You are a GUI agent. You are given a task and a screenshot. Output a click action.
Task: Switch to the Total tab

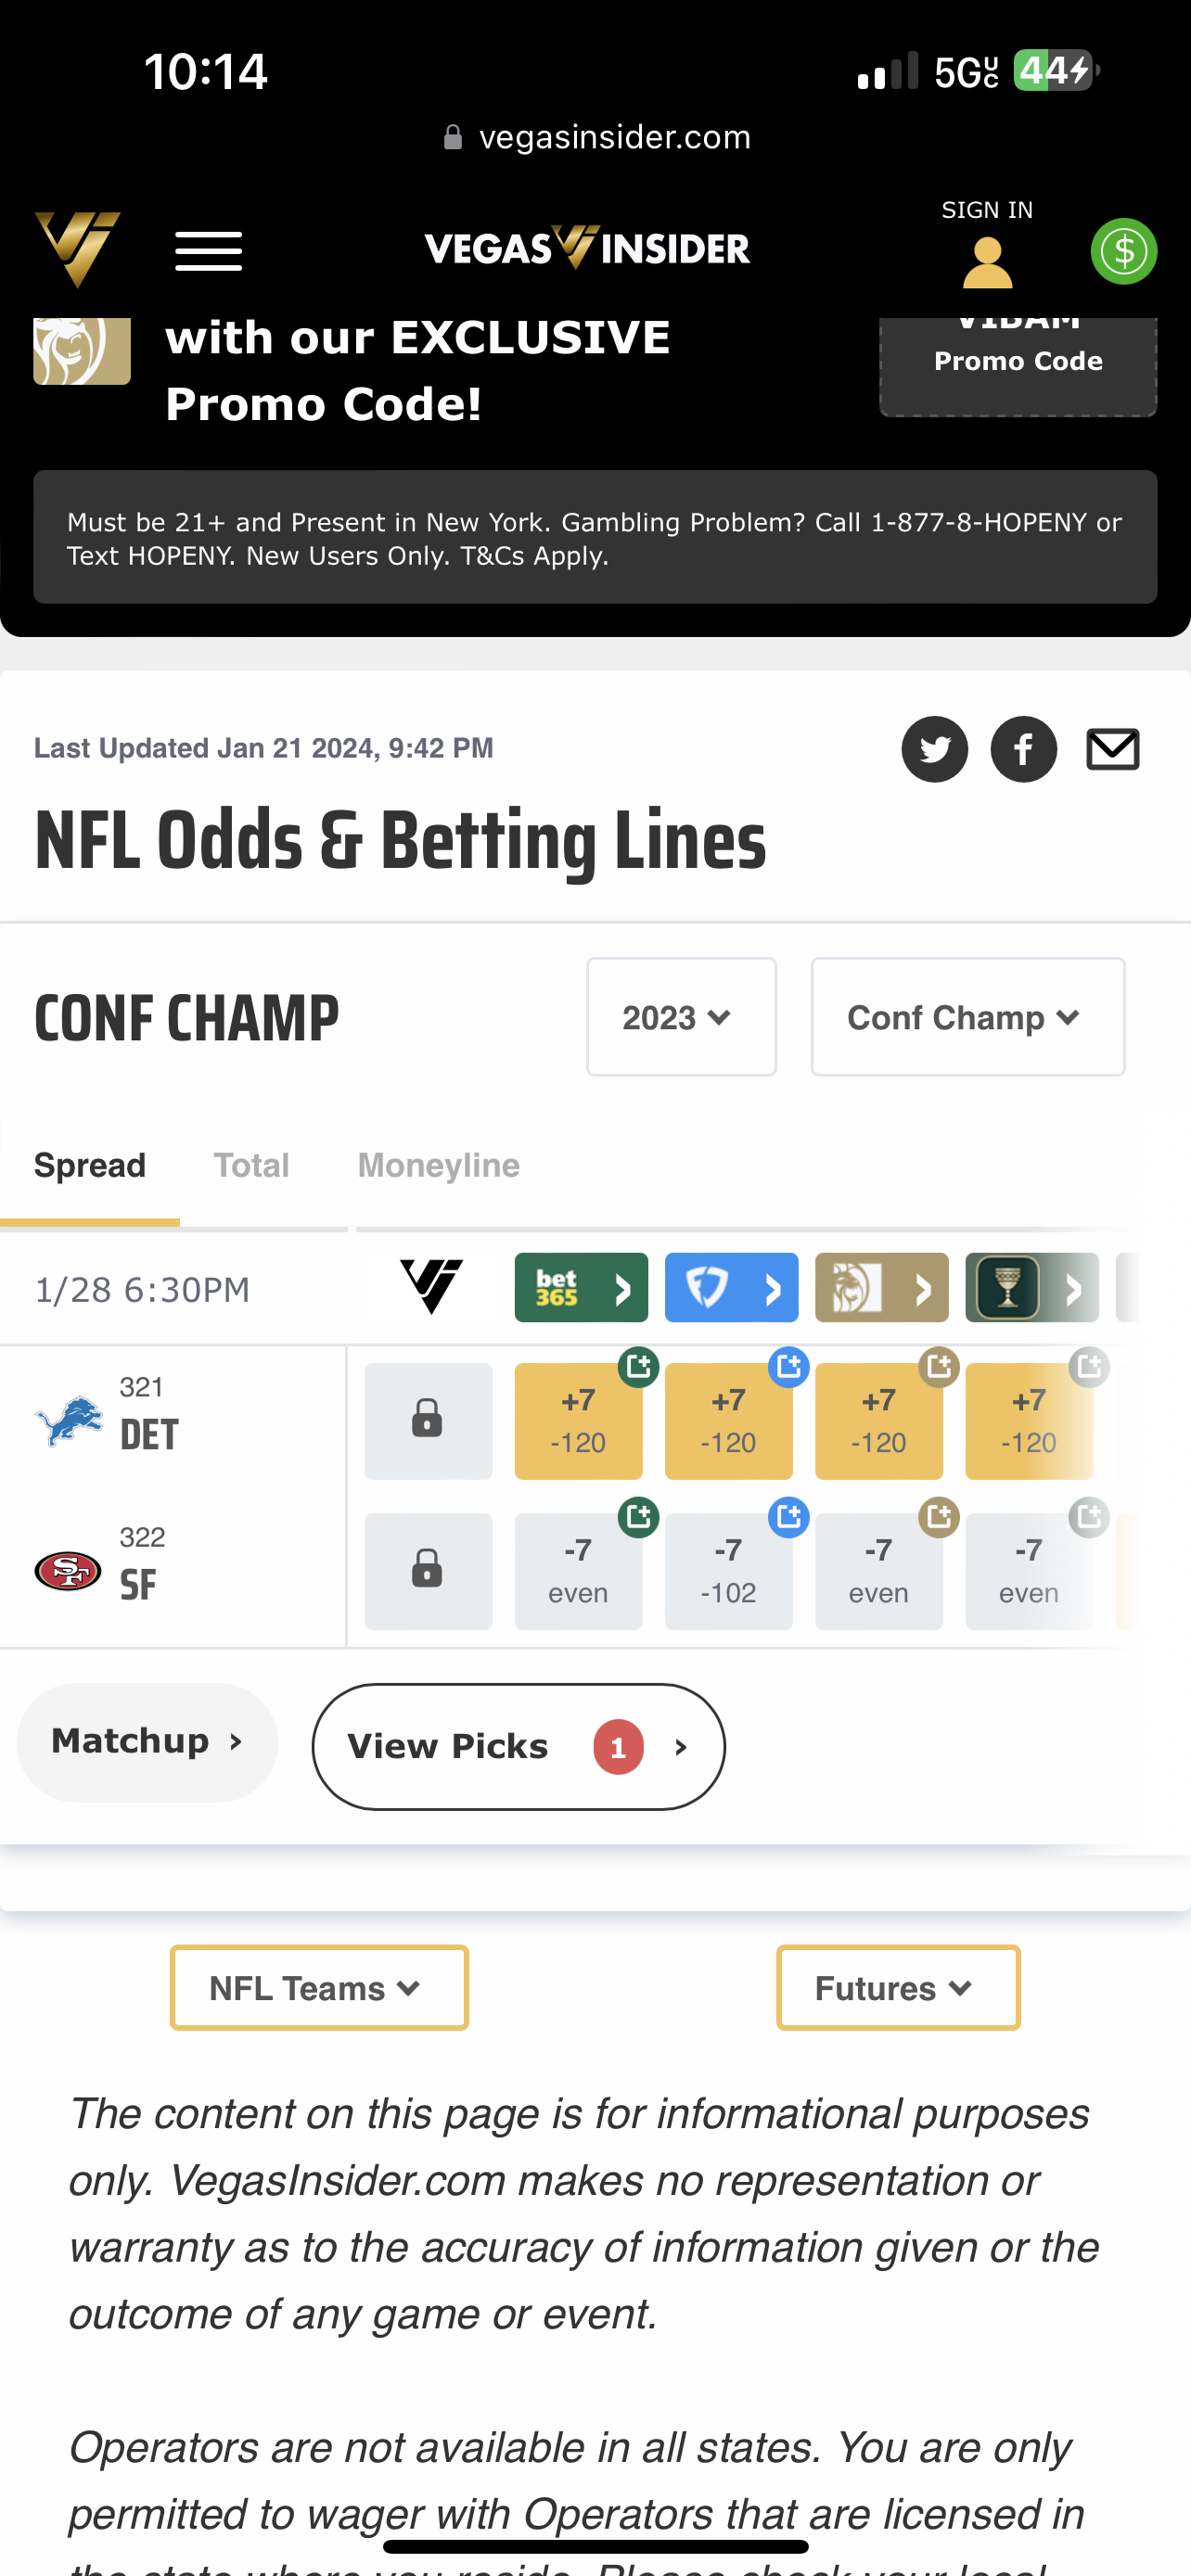coord(251,1165)
